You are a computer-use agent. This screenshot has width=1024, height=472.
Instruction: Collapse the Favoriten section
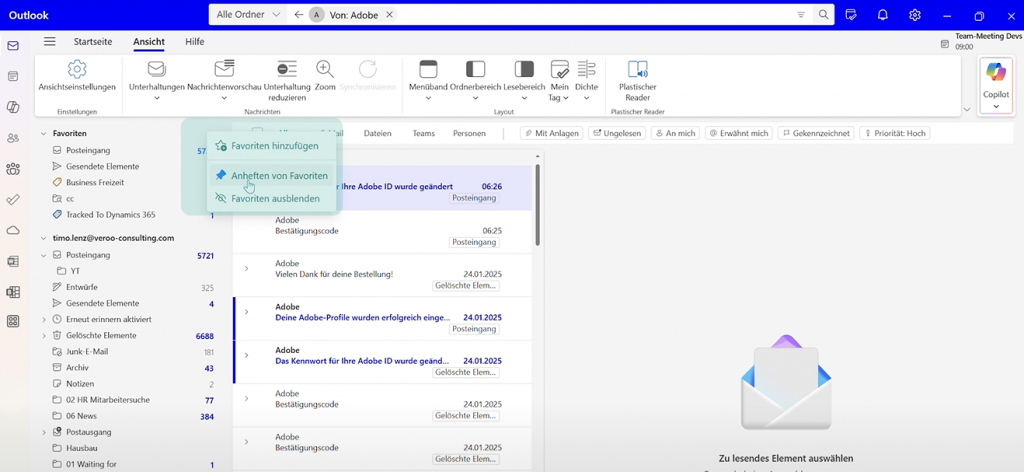pyautogui.click(x=44, y=133)
